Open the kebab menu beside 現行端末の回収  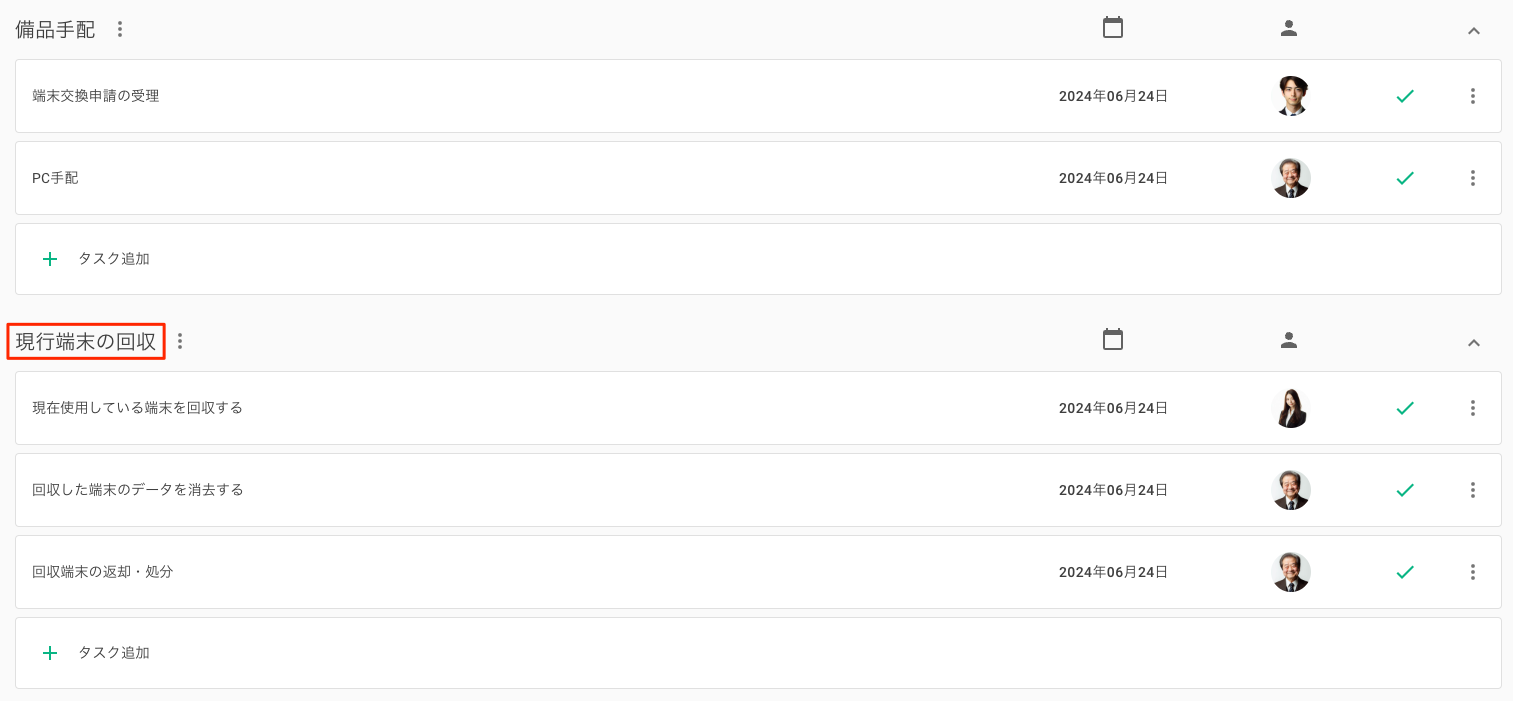[x=180, y=341]
